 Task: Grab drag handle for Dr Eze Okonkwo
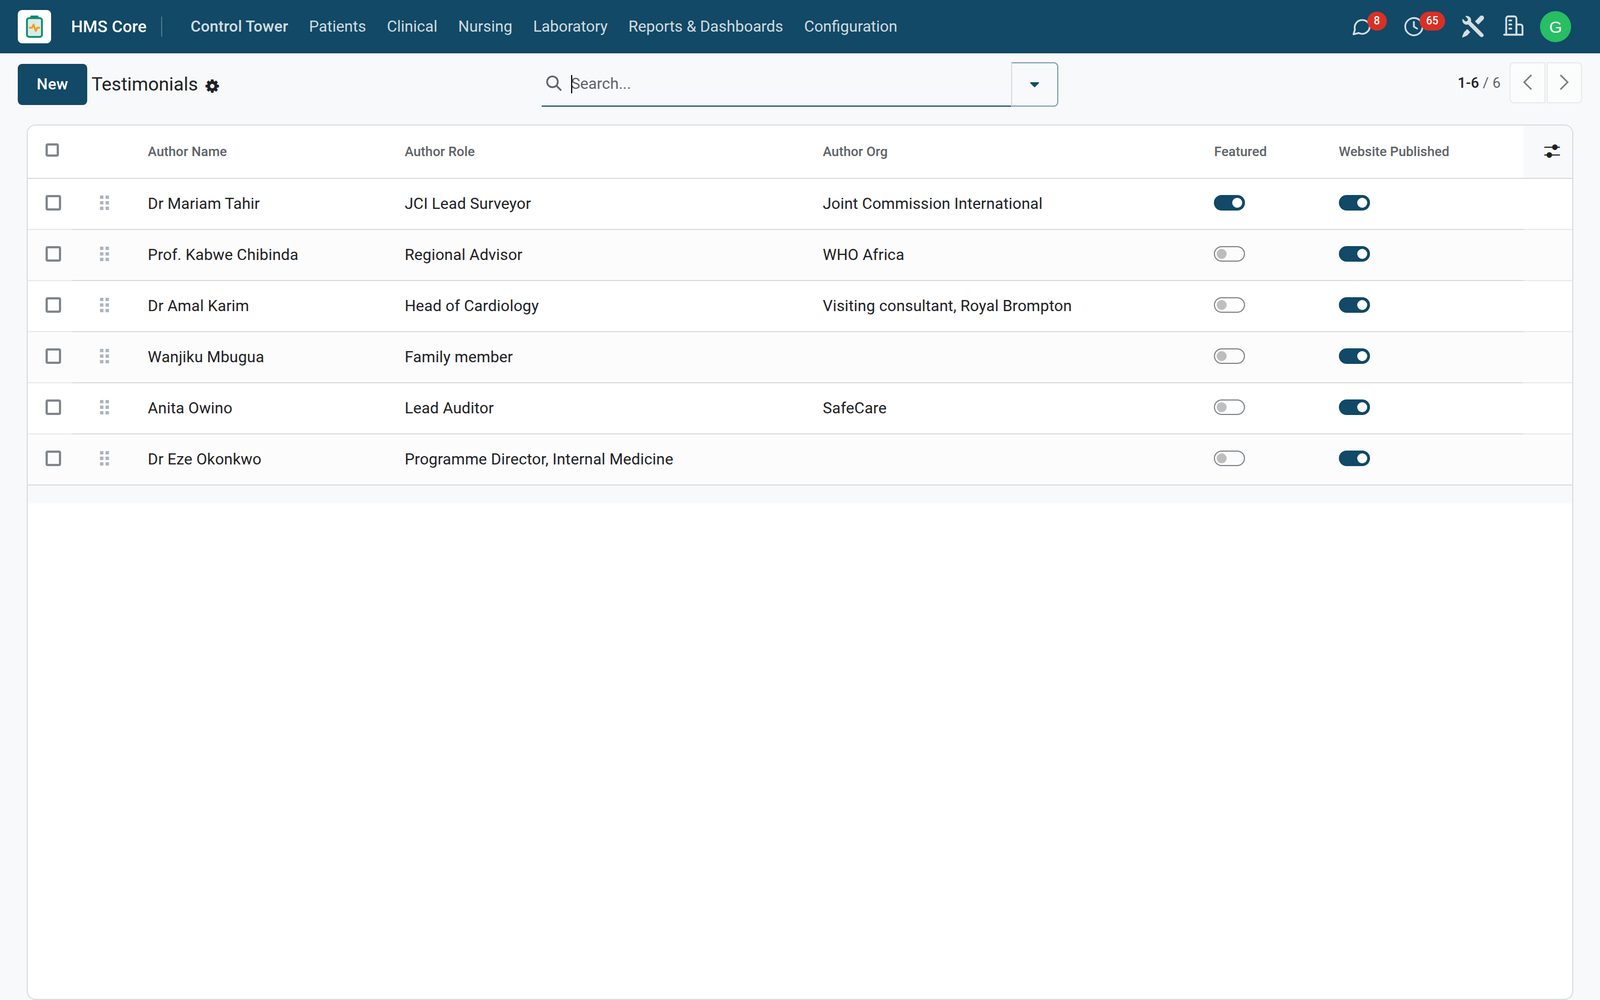(x=104, y=458)
